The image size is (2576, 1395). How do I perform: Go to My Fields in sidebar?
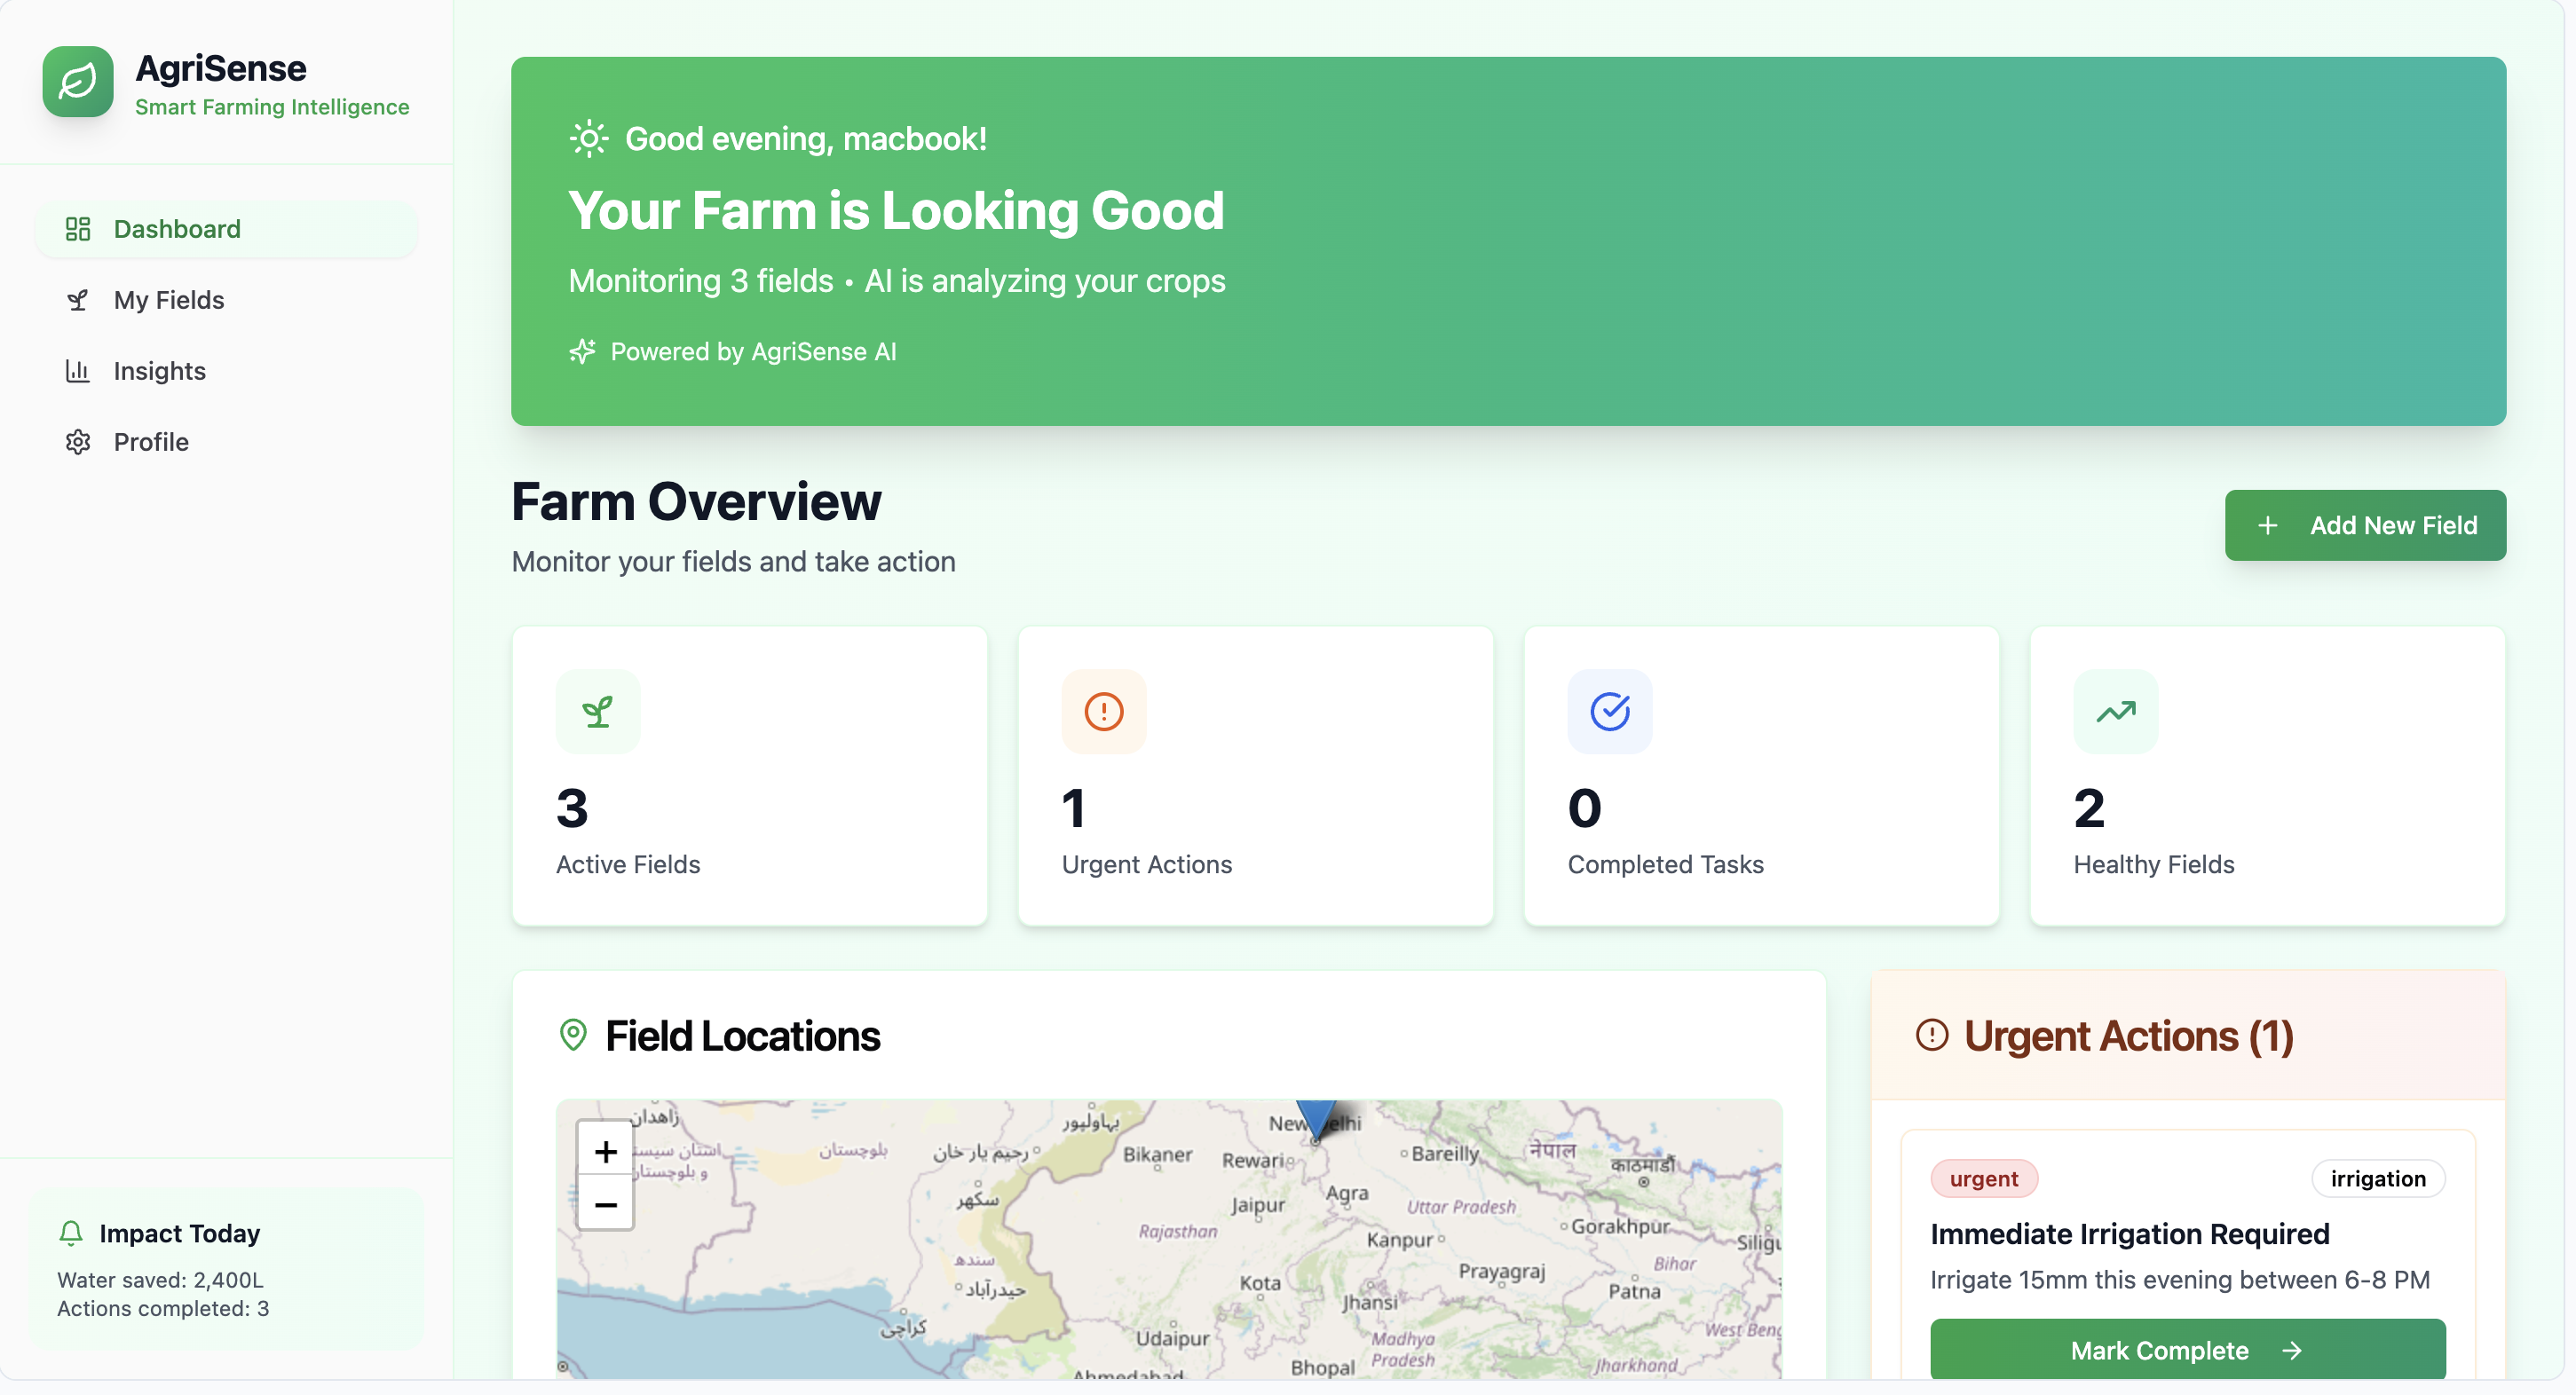[168, 300]
